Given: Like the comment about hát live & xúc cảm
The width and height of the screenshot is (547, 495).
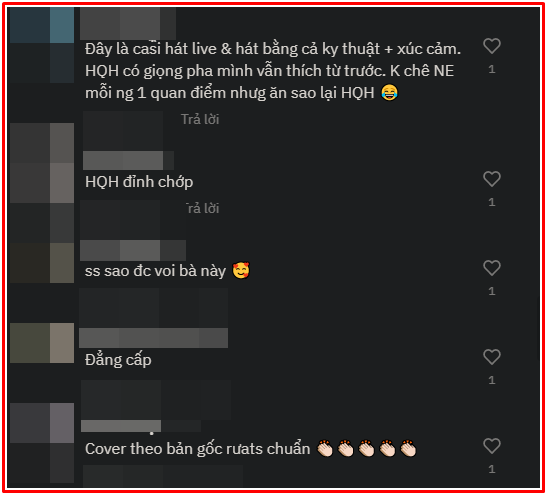Looking at the screenshot, I should pos(492,46).
